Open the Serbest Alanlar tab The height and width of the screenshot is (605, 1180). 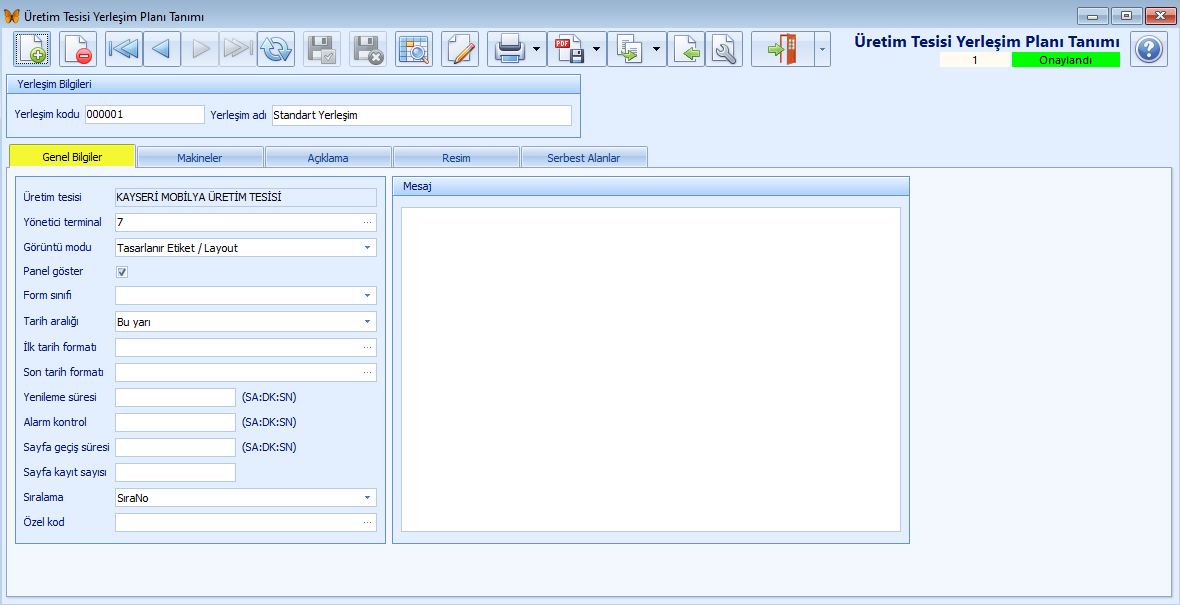coord(584,157)
